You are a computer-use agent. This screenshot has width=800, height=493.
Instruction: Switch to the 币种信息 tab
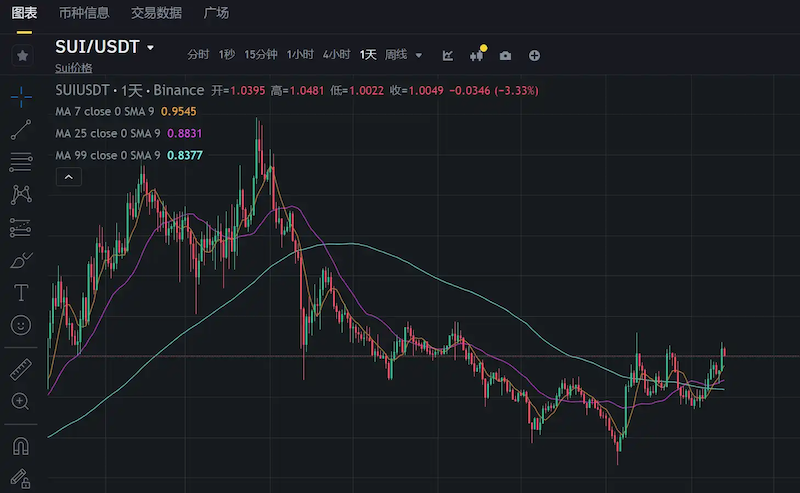[x=84, y=13]
